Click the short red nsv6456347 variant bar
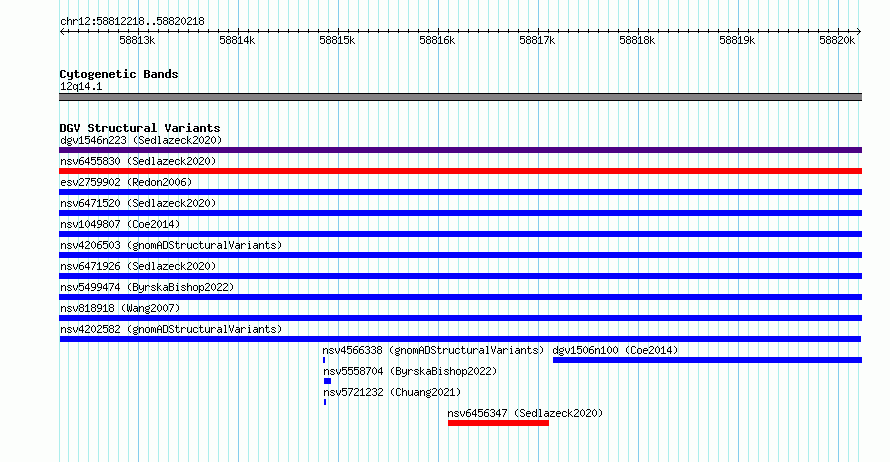This screenshot has height=462, width=890. tap(498, 423)
